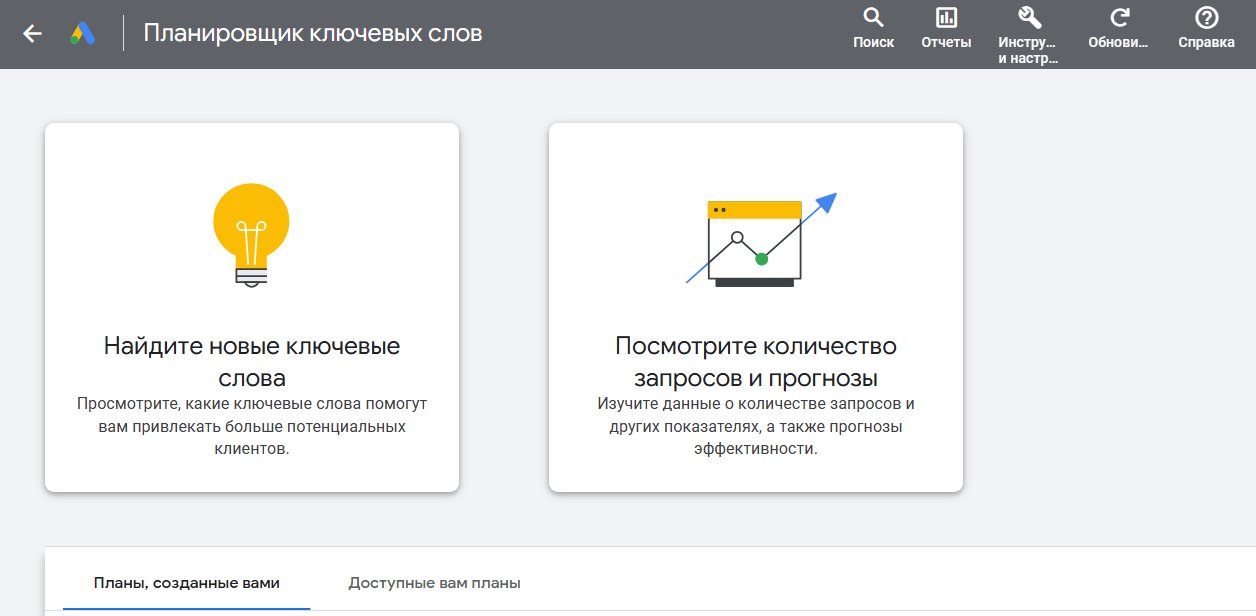
Task: Open help via the question mark icon
Action: [1207, 18]
